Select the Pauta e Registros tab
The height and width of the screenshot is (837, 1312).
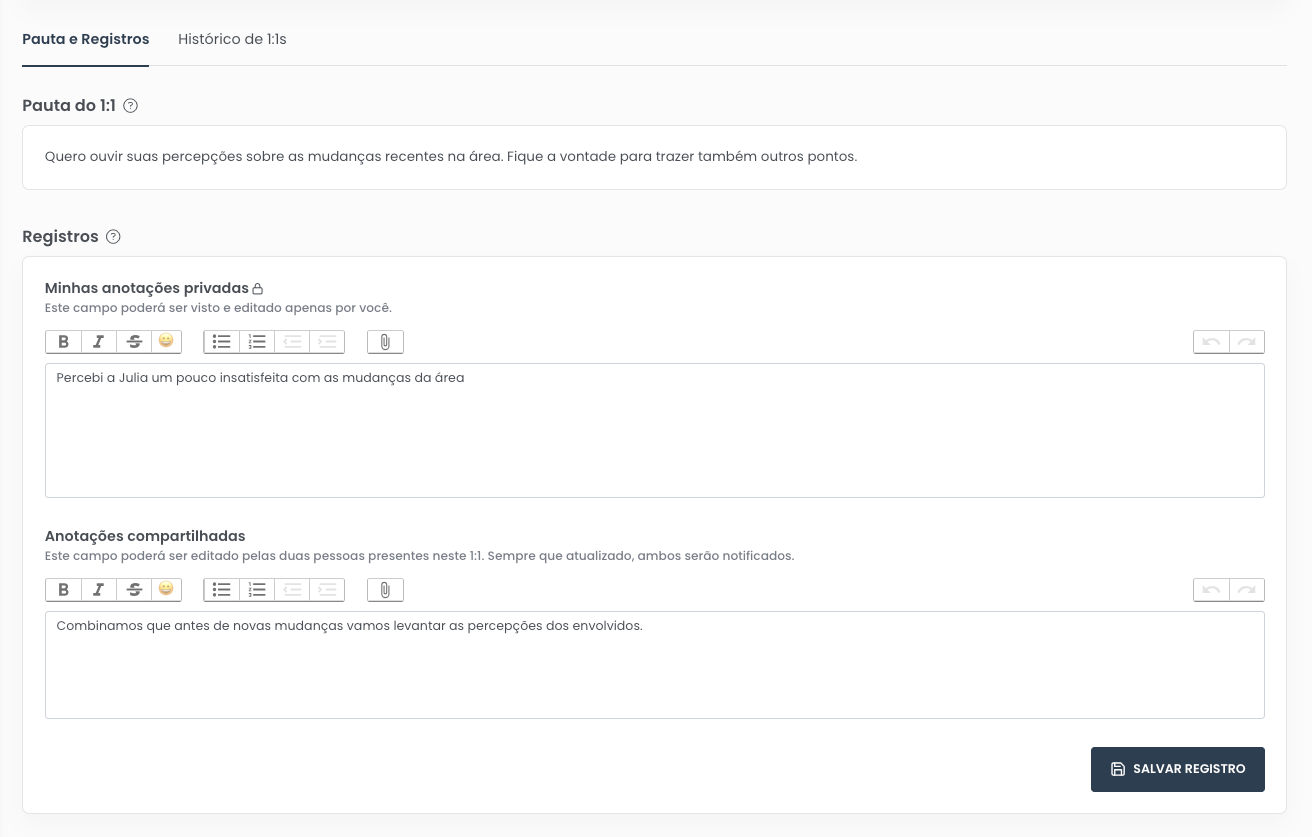(85, 39)
